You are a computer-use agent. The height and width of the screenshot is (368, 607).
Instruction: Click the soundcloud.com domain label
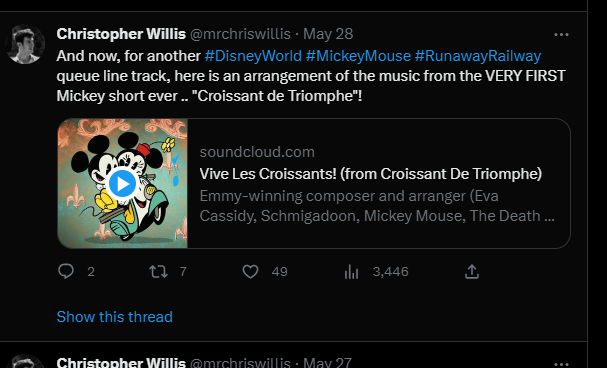[257, 152]
